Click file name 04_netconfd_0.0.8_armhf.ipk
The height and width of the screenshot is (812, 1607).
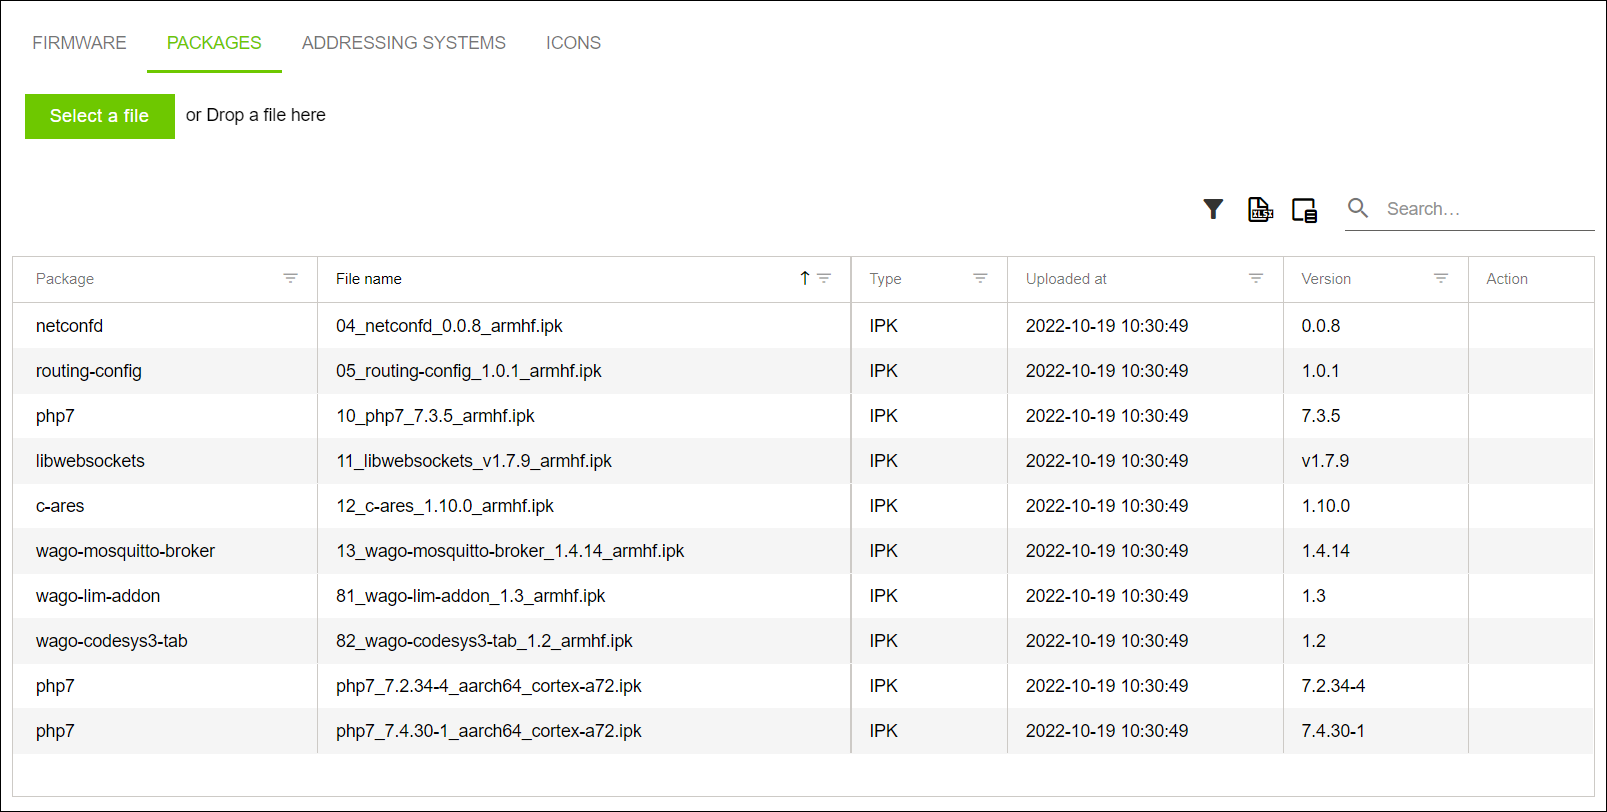(449, 326)
